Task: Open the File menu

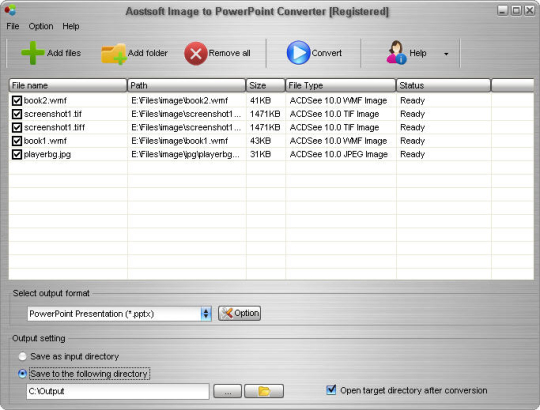Action: pos(13,26)
